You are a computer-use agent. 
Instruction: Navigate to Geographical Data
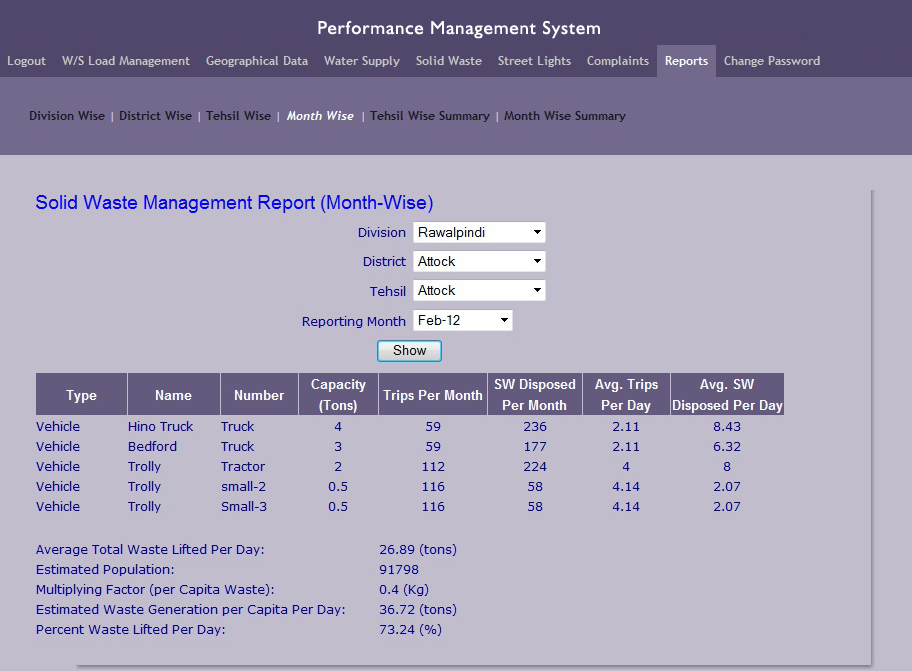tap(256, 61)
